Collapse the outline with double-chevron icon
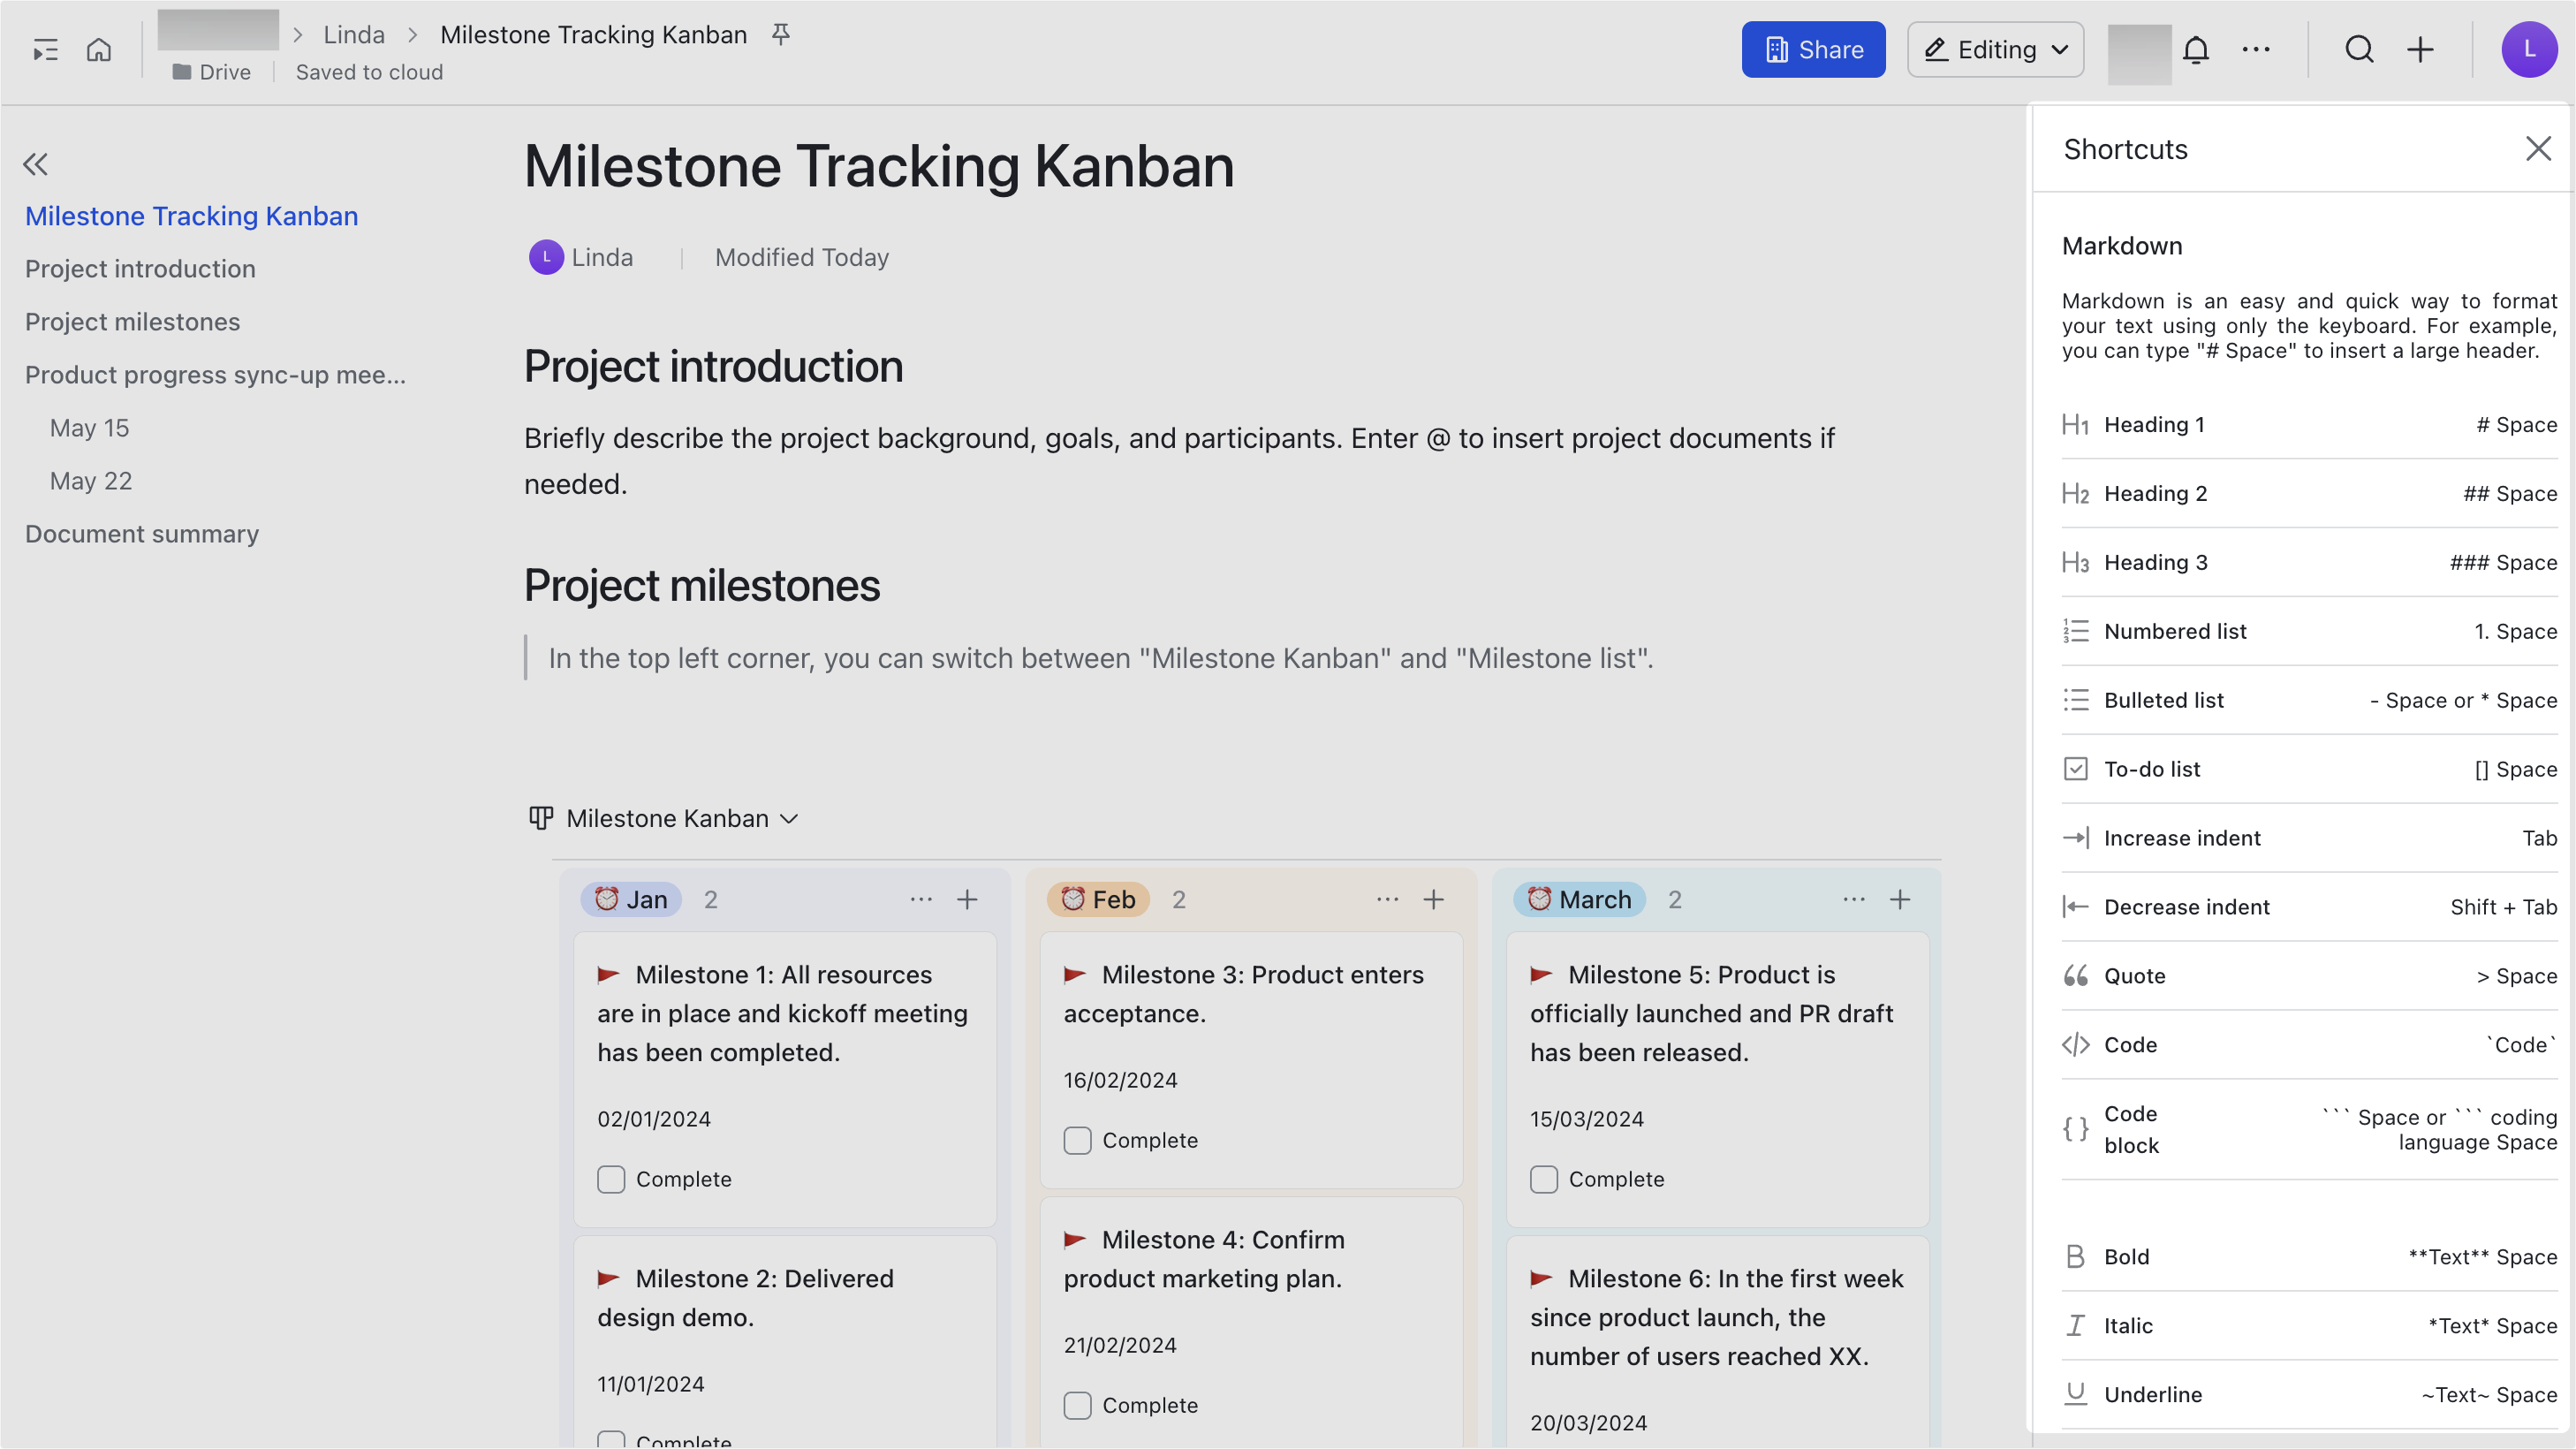2576x1449 pixels. click(36, 164)
